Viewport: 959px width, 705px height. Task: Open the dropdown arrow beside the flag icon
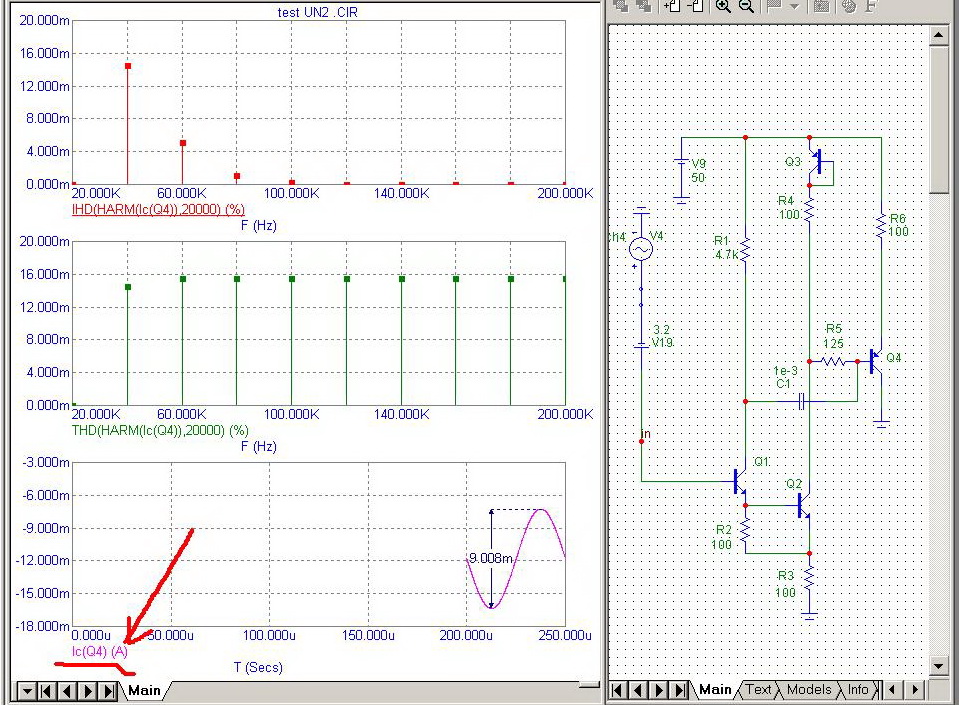(794, 6)
